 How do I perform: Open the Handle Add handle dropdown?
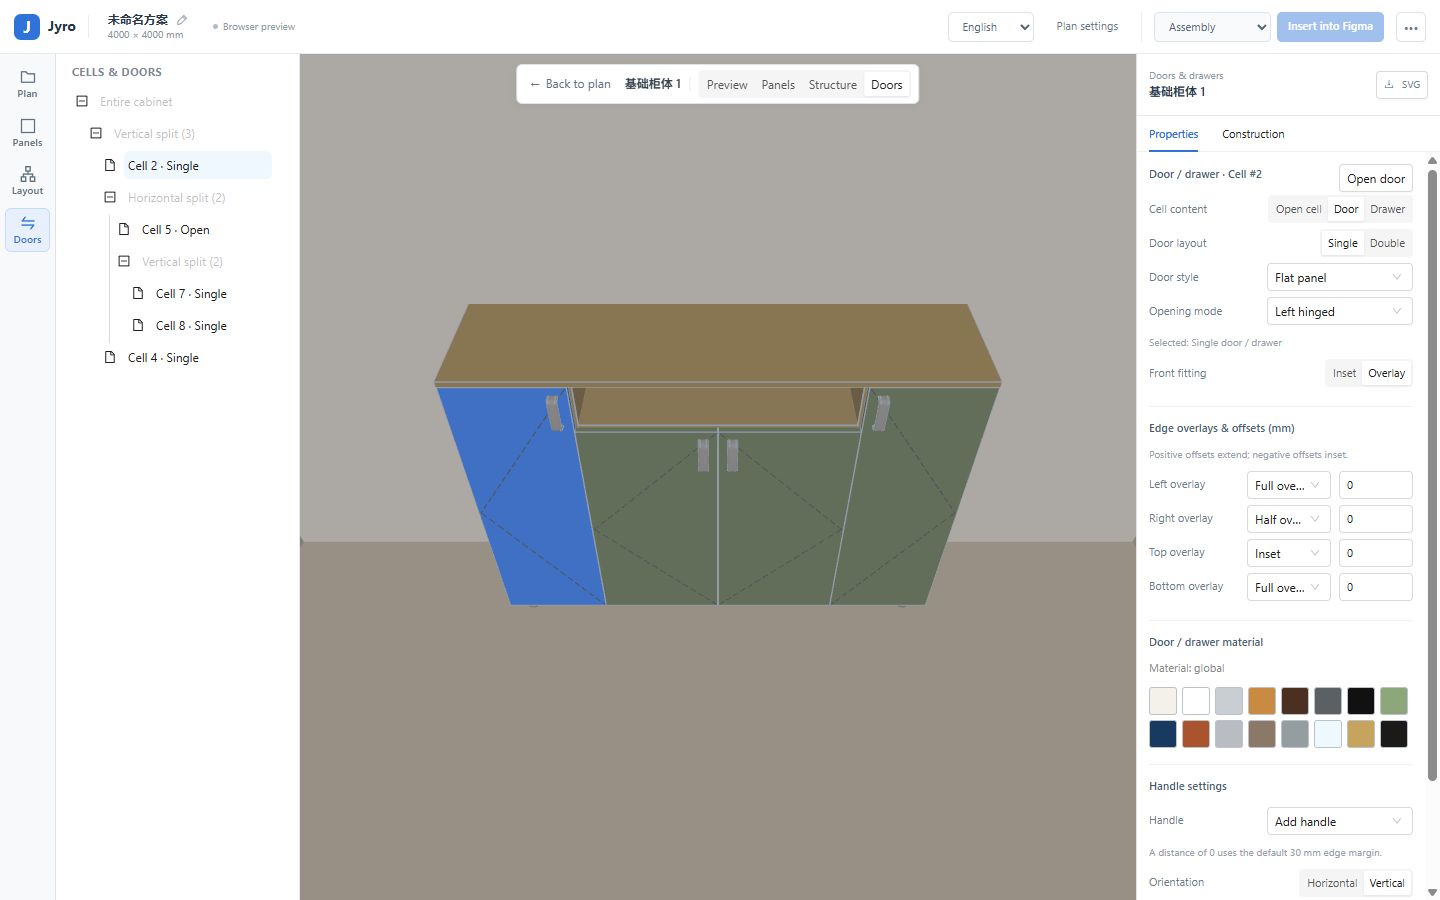1339,822
